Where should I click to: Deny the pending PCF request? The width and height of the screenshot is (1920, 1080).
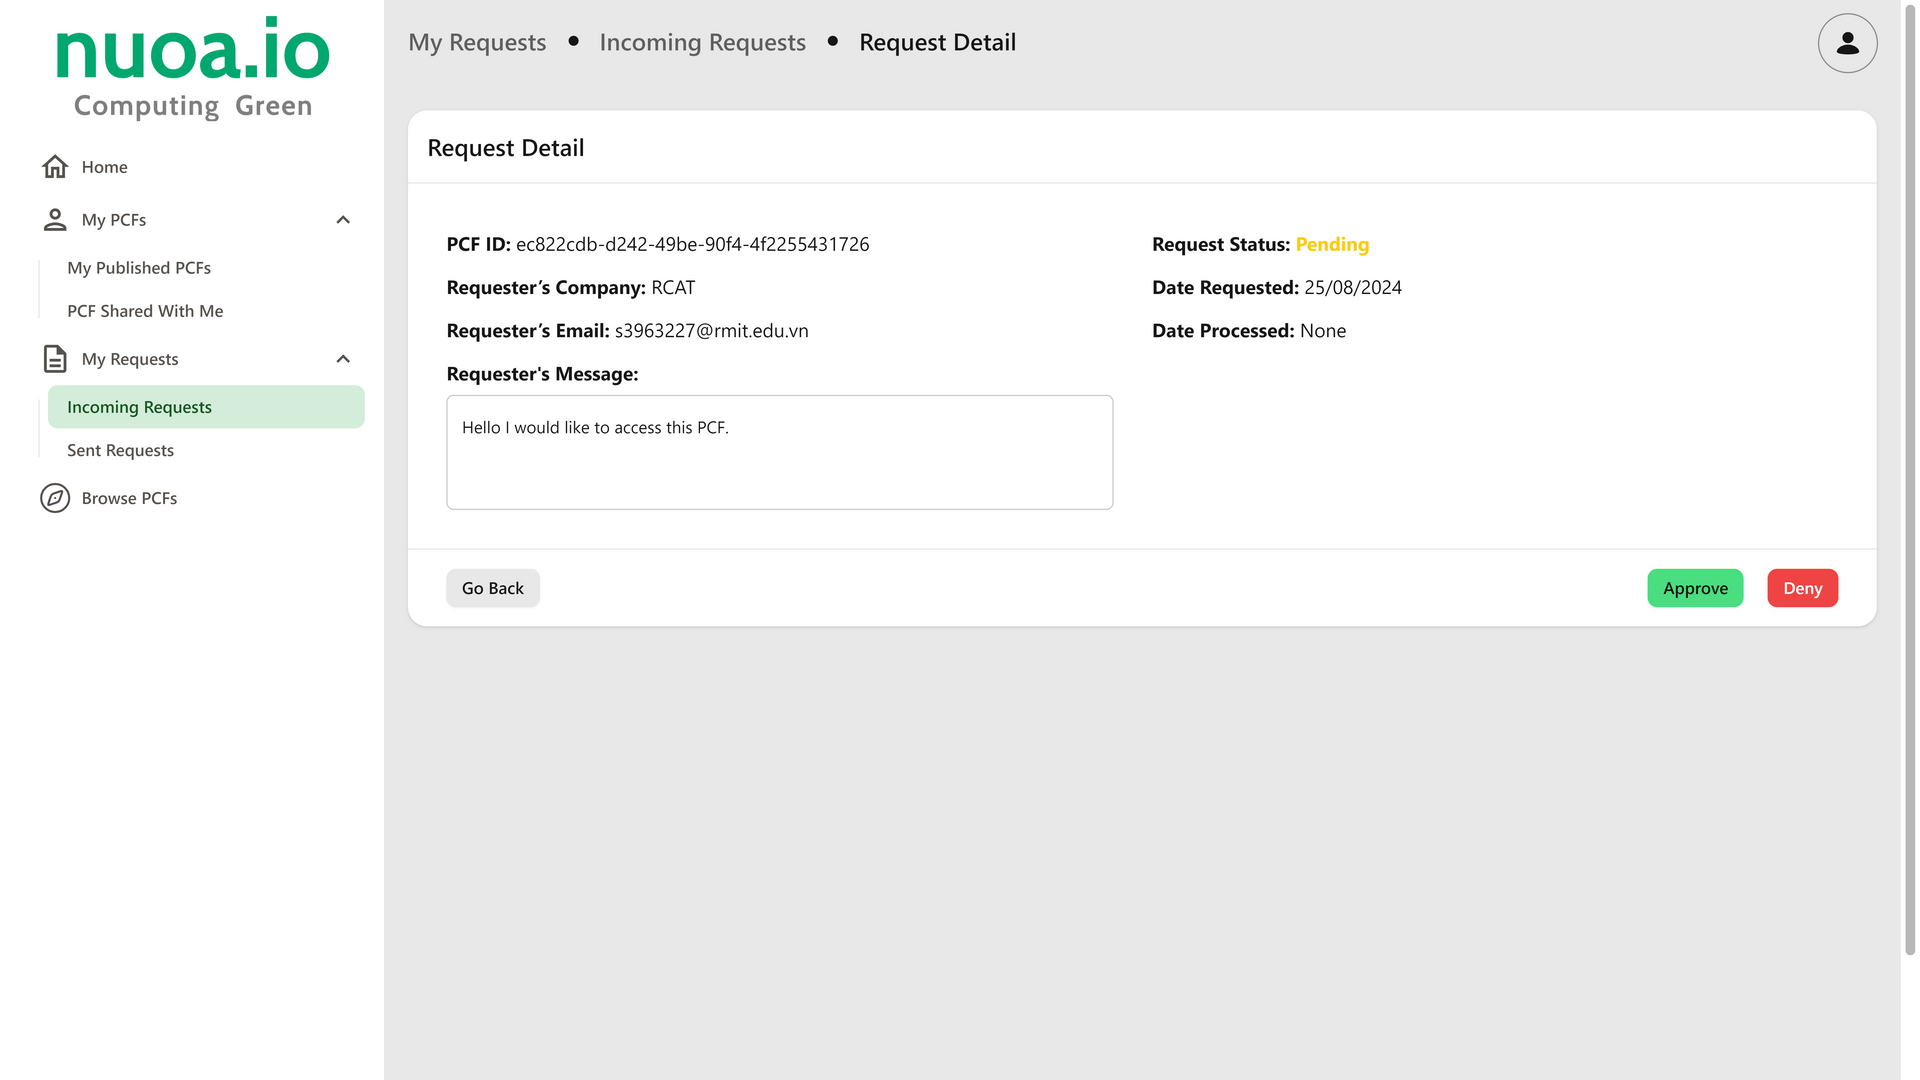(1802, 588)
